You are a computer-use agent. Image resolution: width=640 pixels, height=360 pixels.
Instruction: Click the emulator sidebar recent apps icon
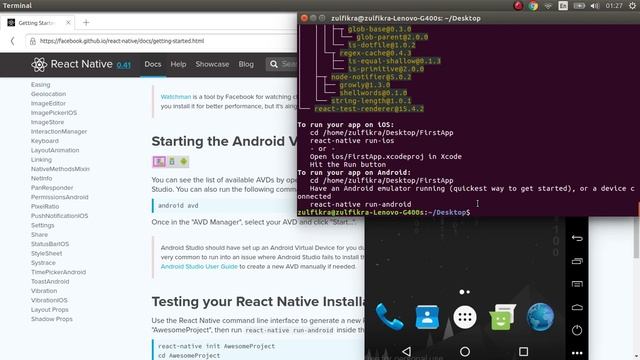(577, 261)
